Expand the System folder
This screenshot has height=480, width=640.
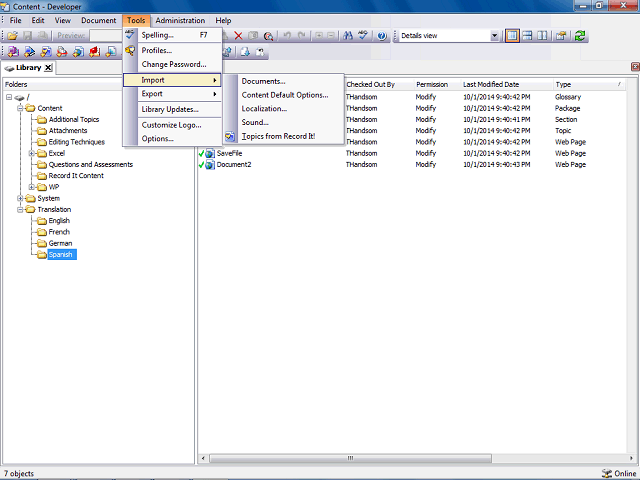pyautogui.click(x=20, y=198)
